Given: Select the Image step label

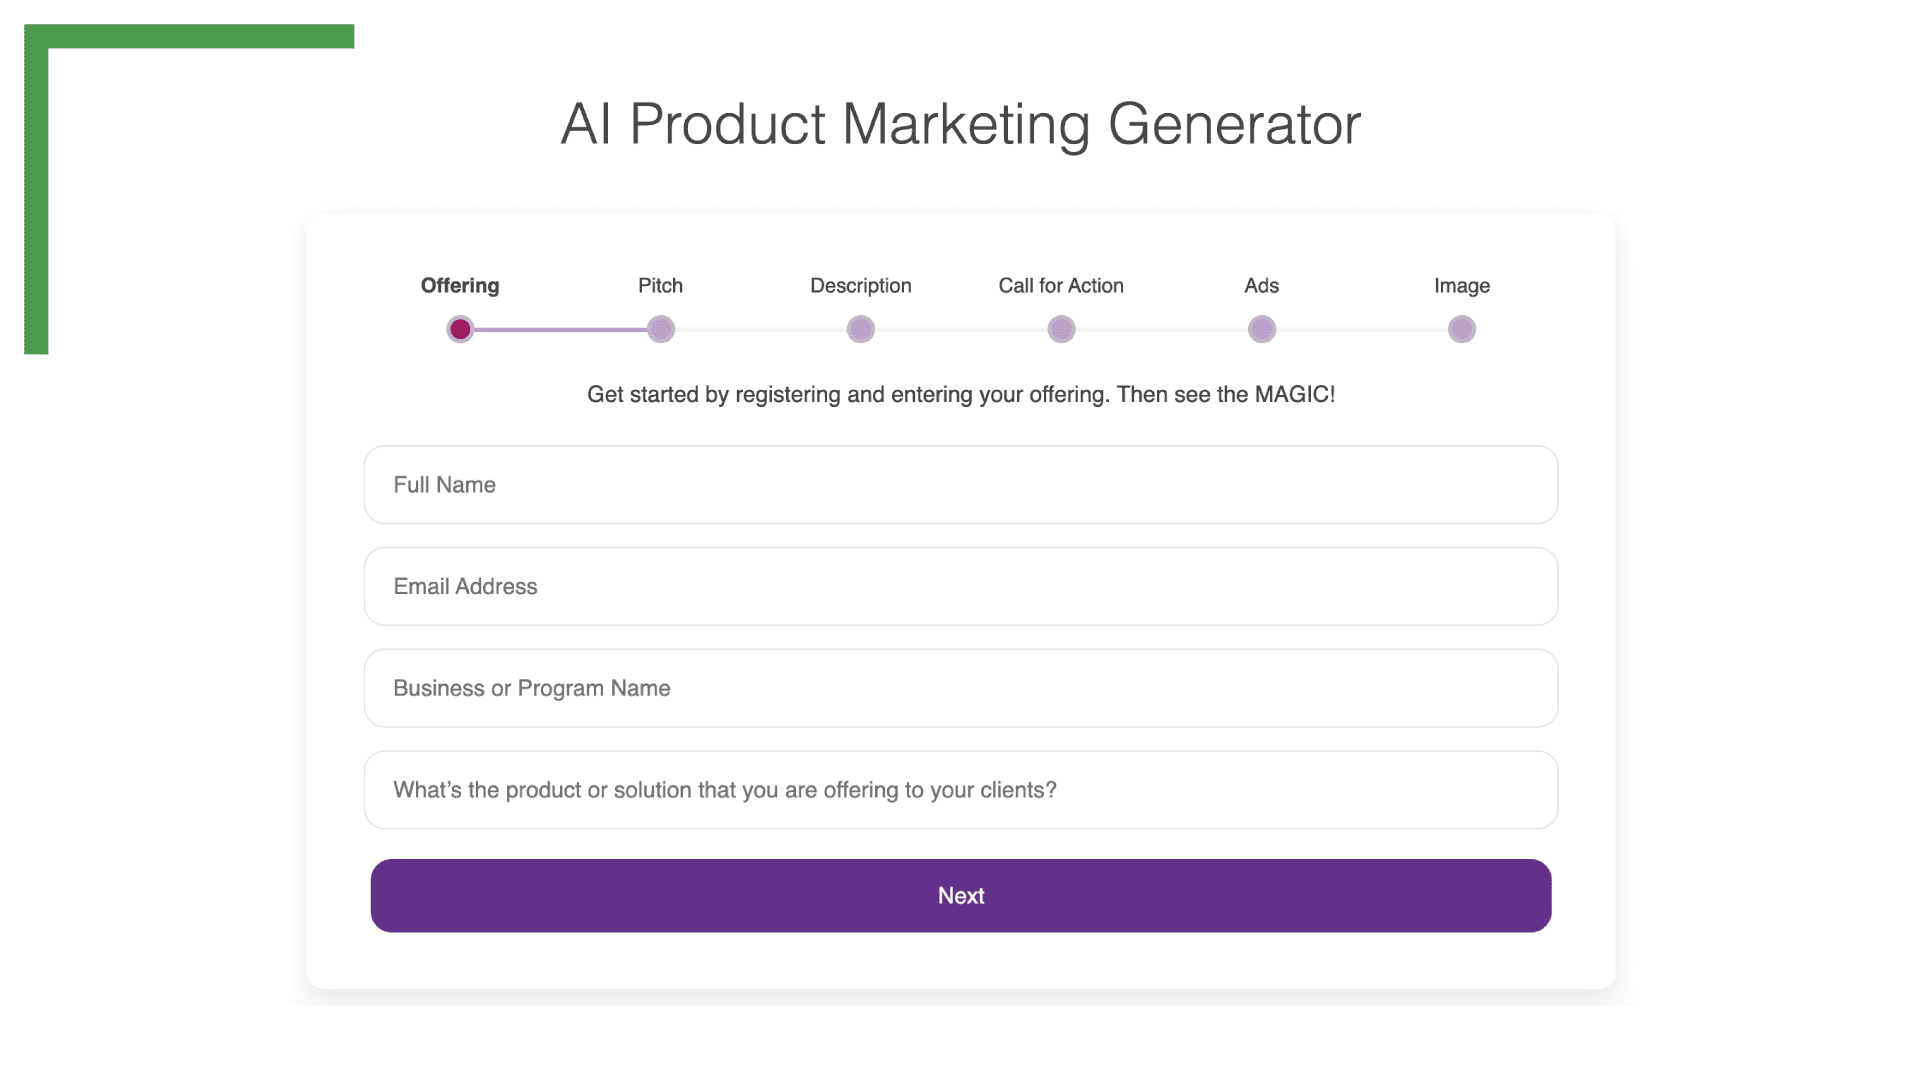Looking at the screenshot, I should click(1462, 286).
